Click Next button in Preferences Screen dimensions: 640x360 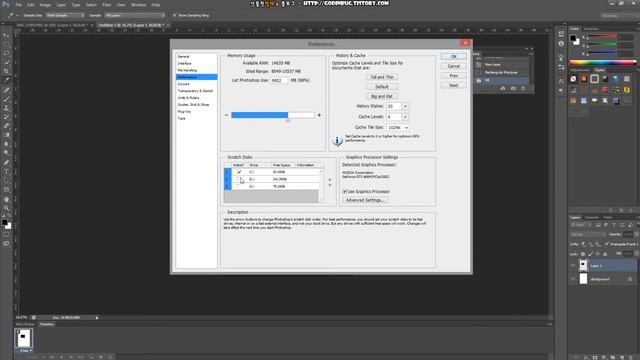[x=453, y=86]
